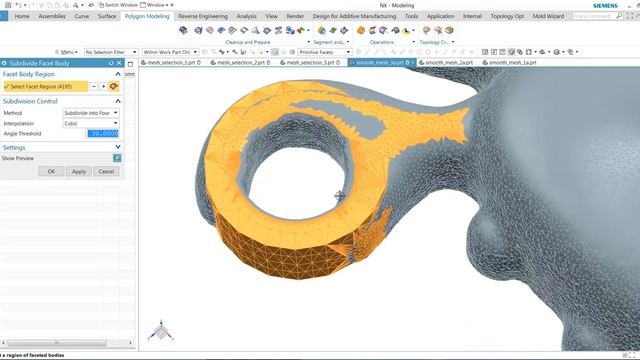
Task: Click right arrow of the bottom scrollbar
Action: 131,343
